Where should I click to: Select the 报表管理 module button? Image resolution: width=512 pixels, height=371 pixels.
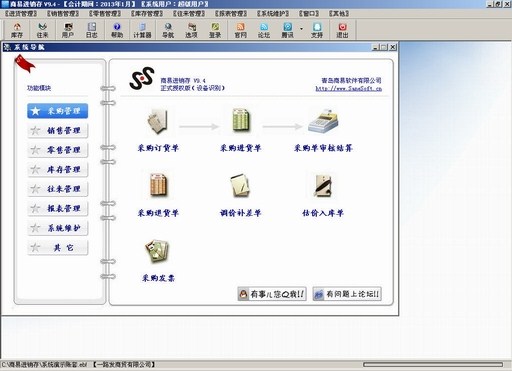tap(58, 208)
